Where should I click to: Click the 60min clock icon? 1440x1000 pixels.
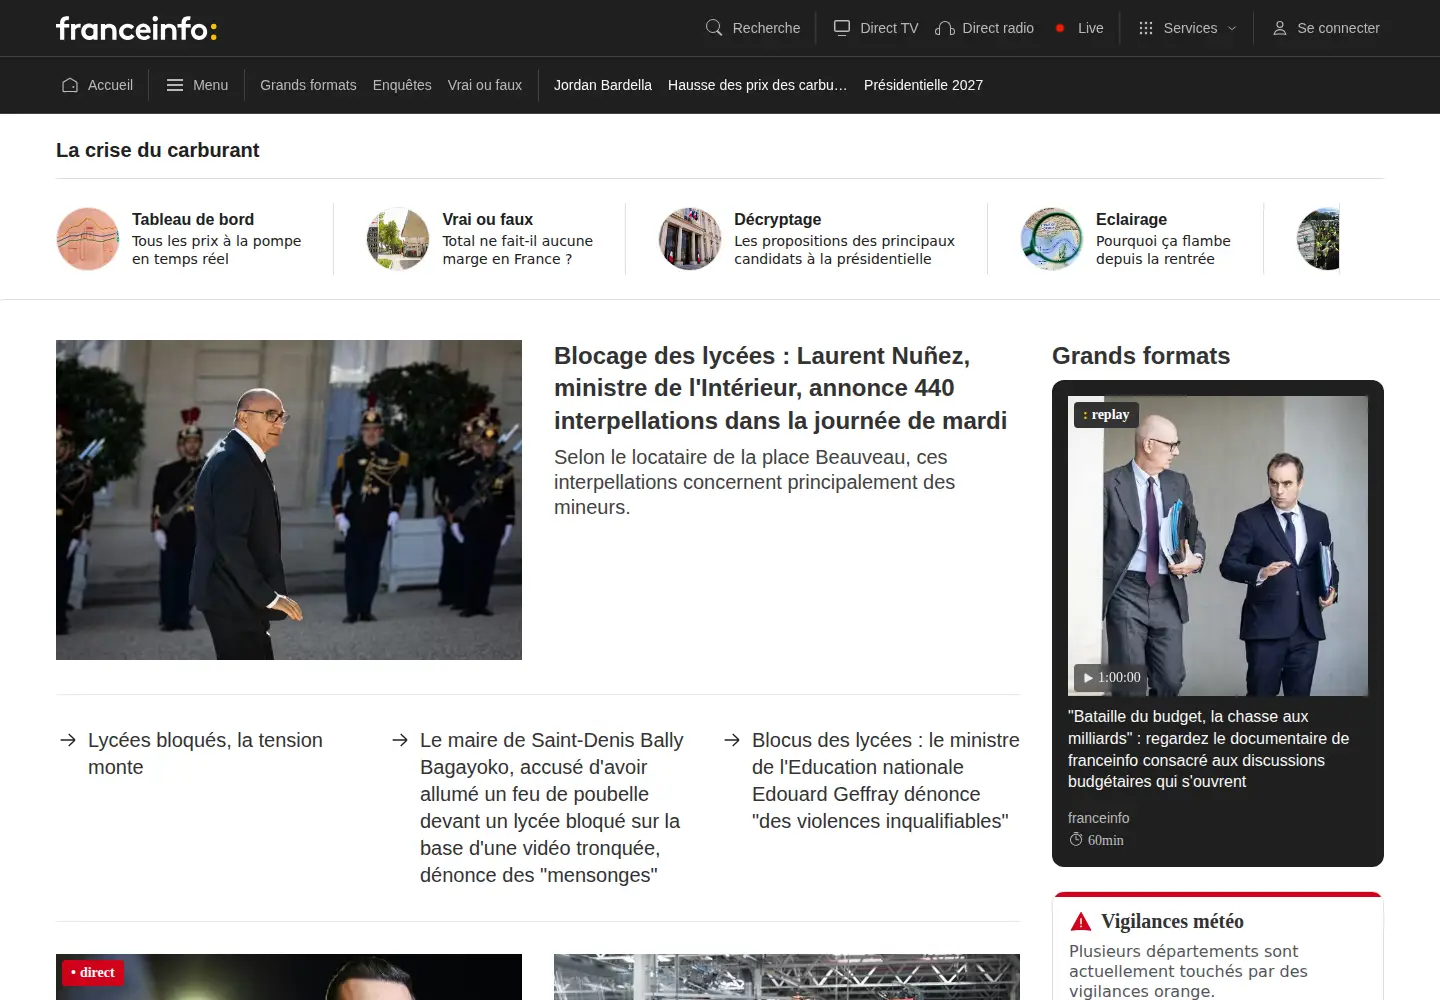coord(1076,840)
